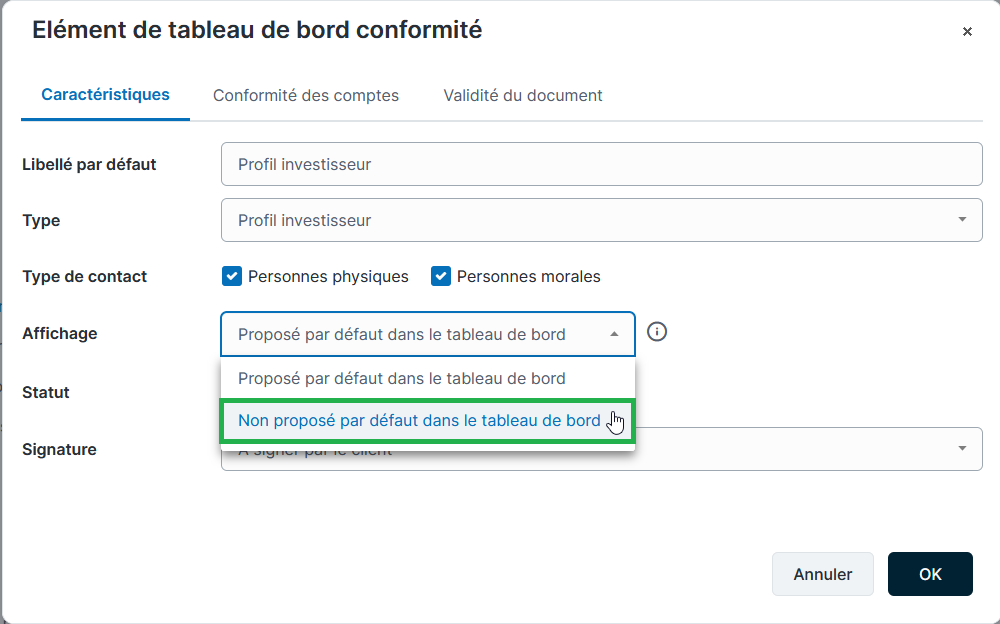The image size is (1000, 624).
Task: Switch to the Caractéristiques tab
Action: pos(105,95)
